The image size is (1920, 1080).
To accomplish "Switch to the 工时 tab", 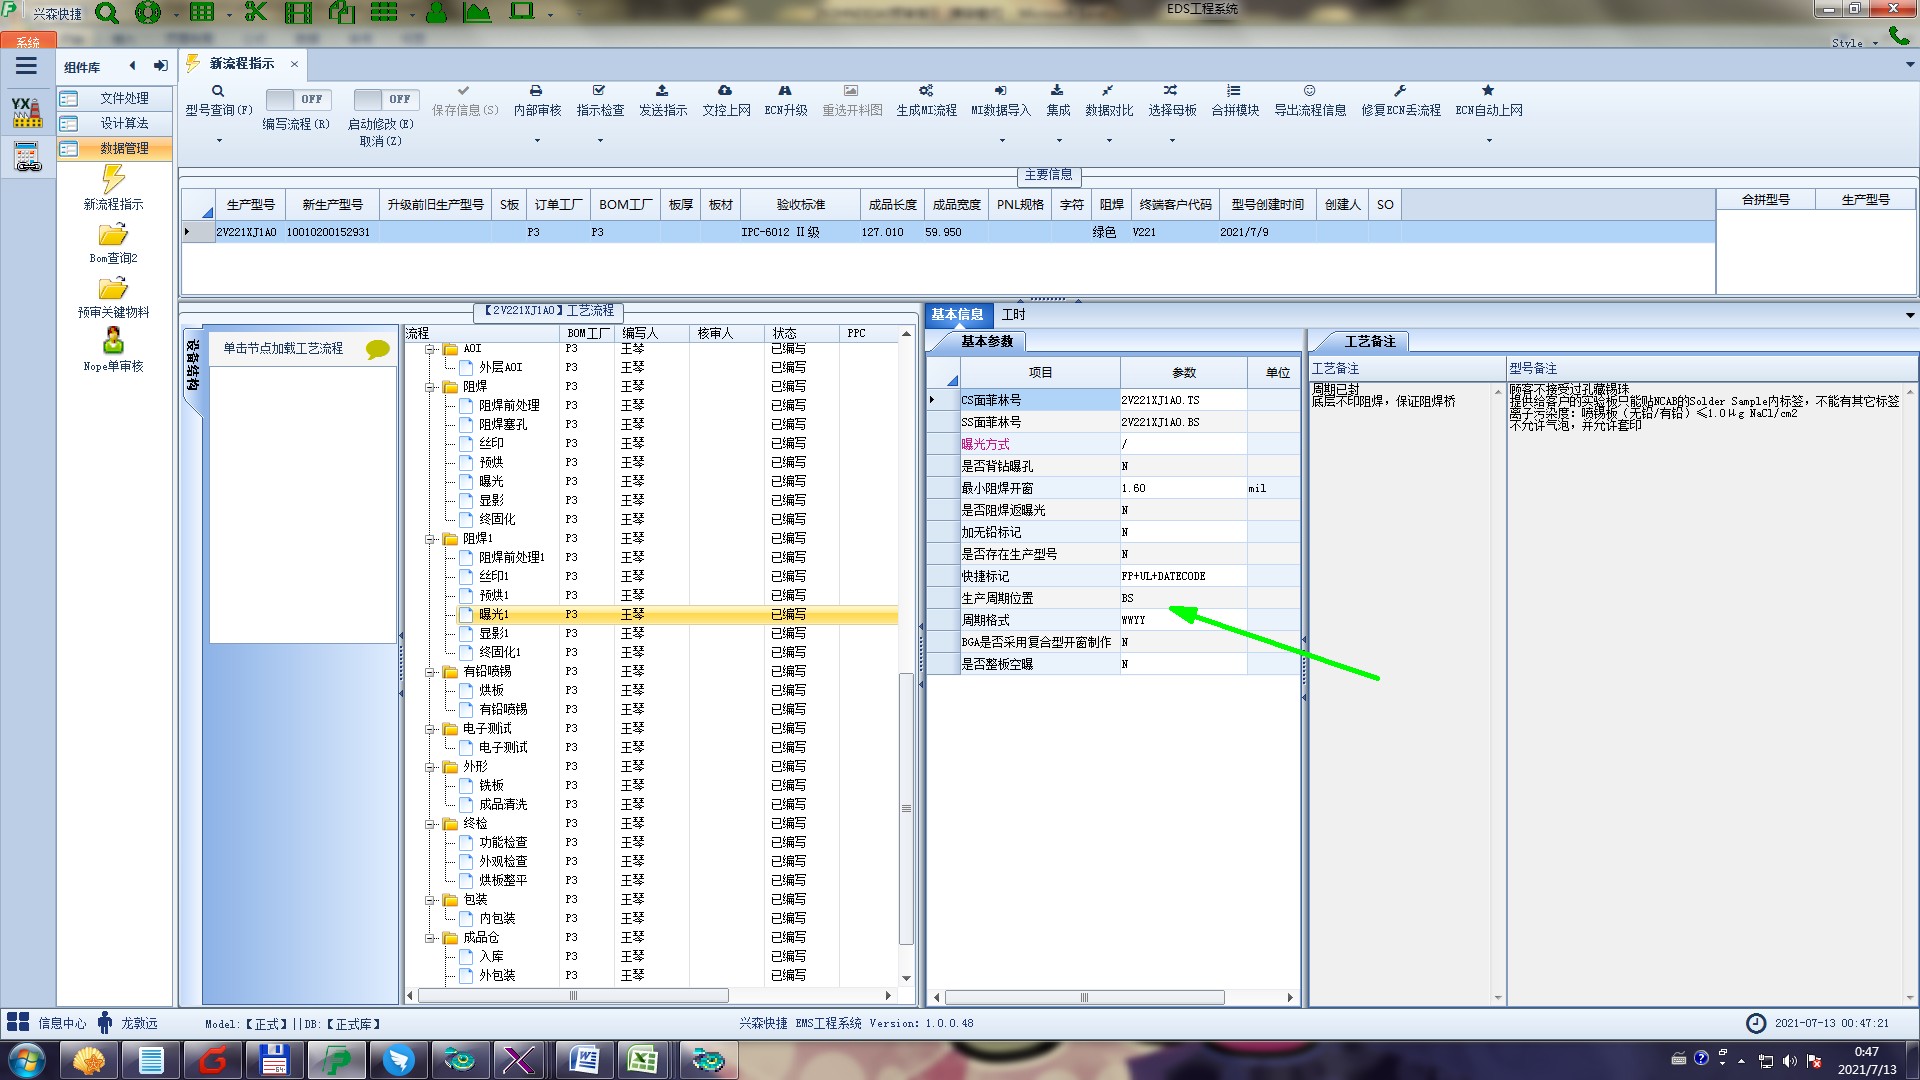I will [1013, 314].
